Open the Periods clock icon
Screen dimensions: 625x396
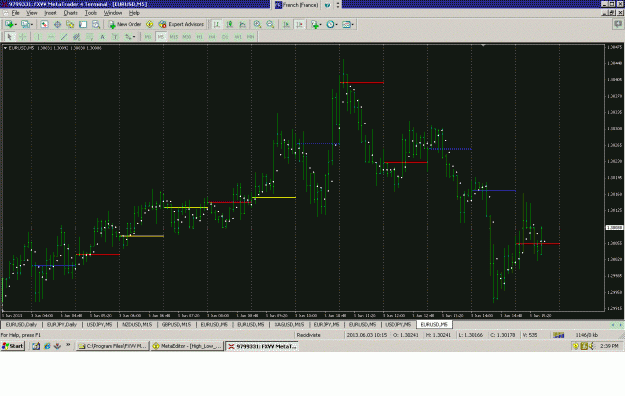(x=330, y=24)
